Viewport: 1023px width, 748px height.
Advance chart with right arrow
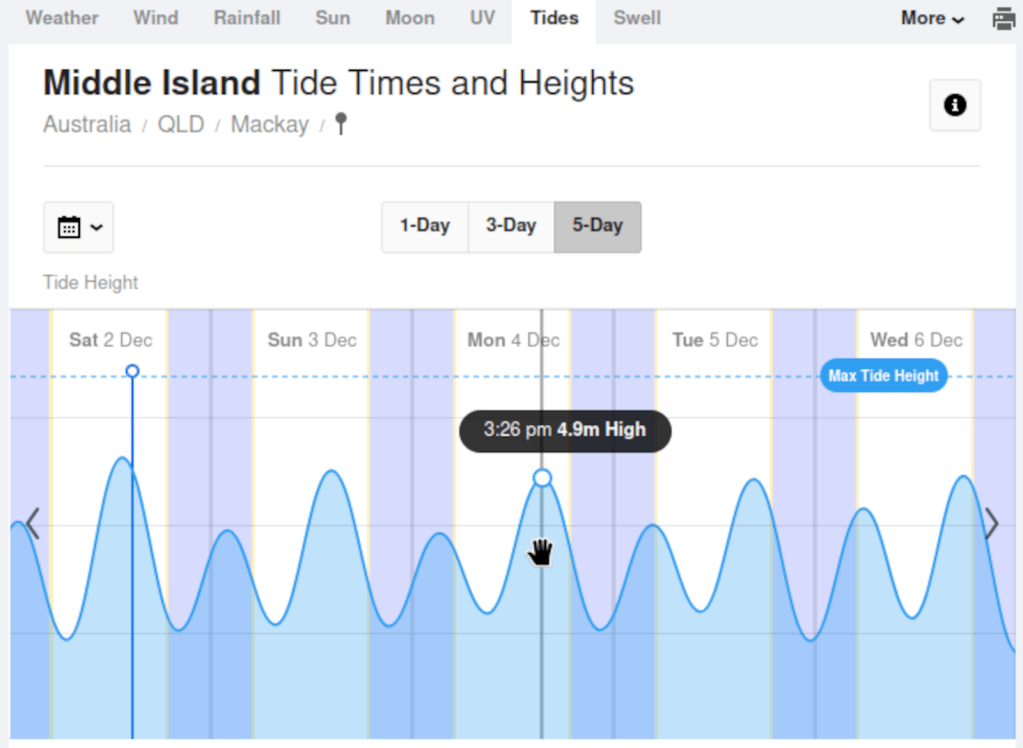click(991, 523)
